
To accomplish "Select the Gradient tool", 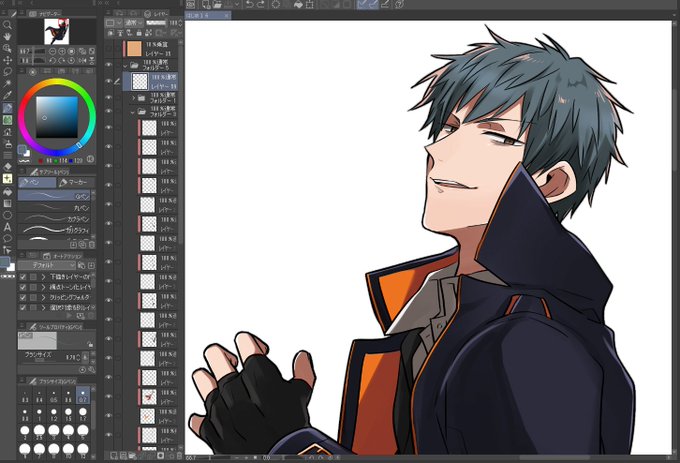I will [7, 203].
